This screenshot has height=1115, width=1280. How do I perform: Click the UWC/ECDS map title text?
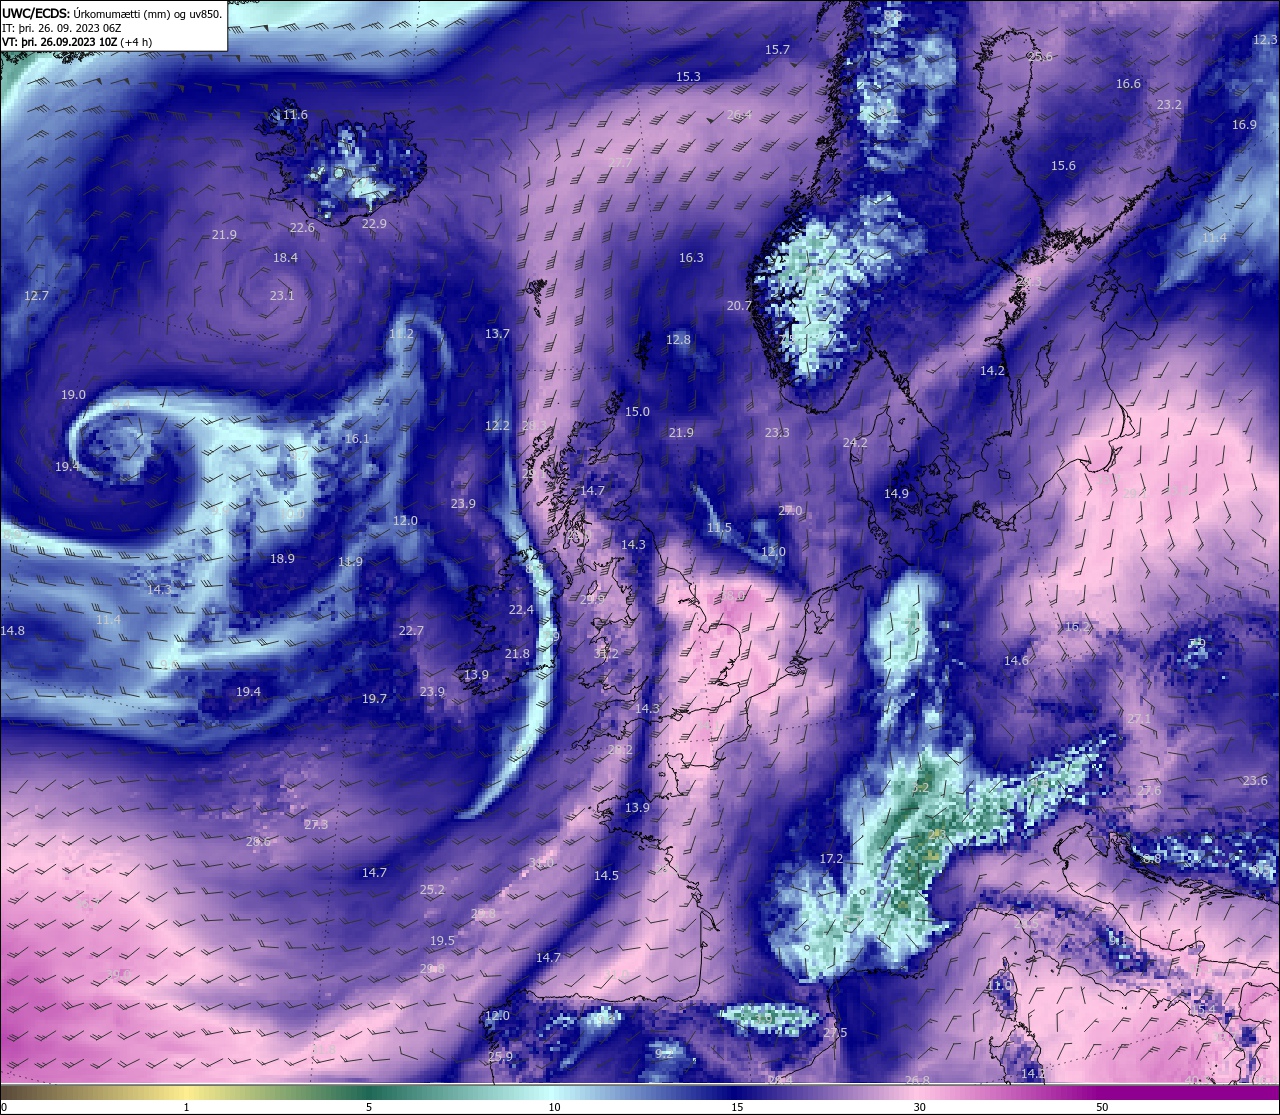click(112, 13)
